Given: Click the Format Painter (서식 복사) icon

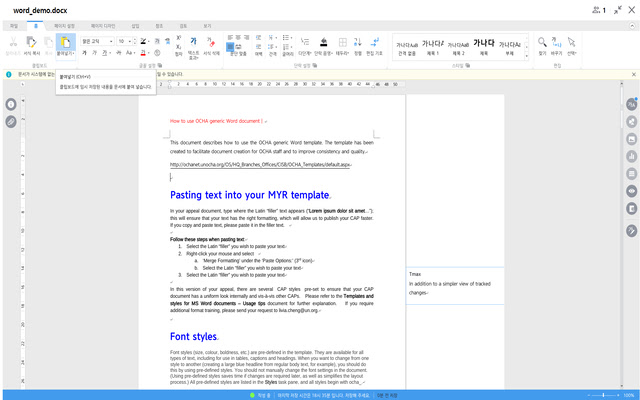Looking at the screenshot, I should (33, 43).
